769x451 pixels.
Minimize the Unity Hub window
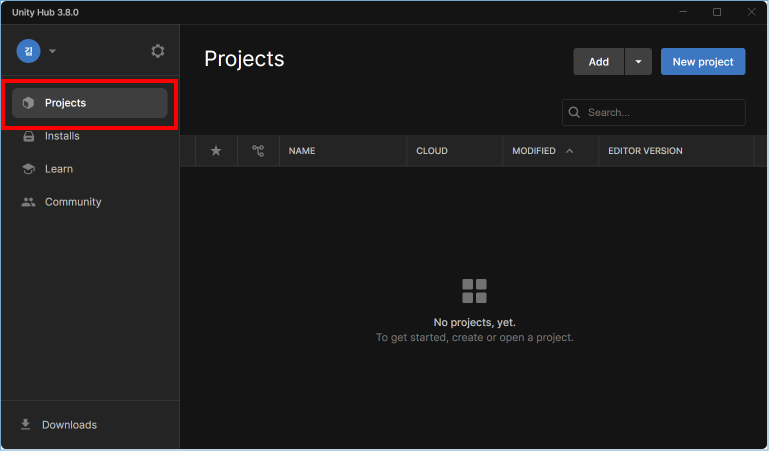click(683, 12)
